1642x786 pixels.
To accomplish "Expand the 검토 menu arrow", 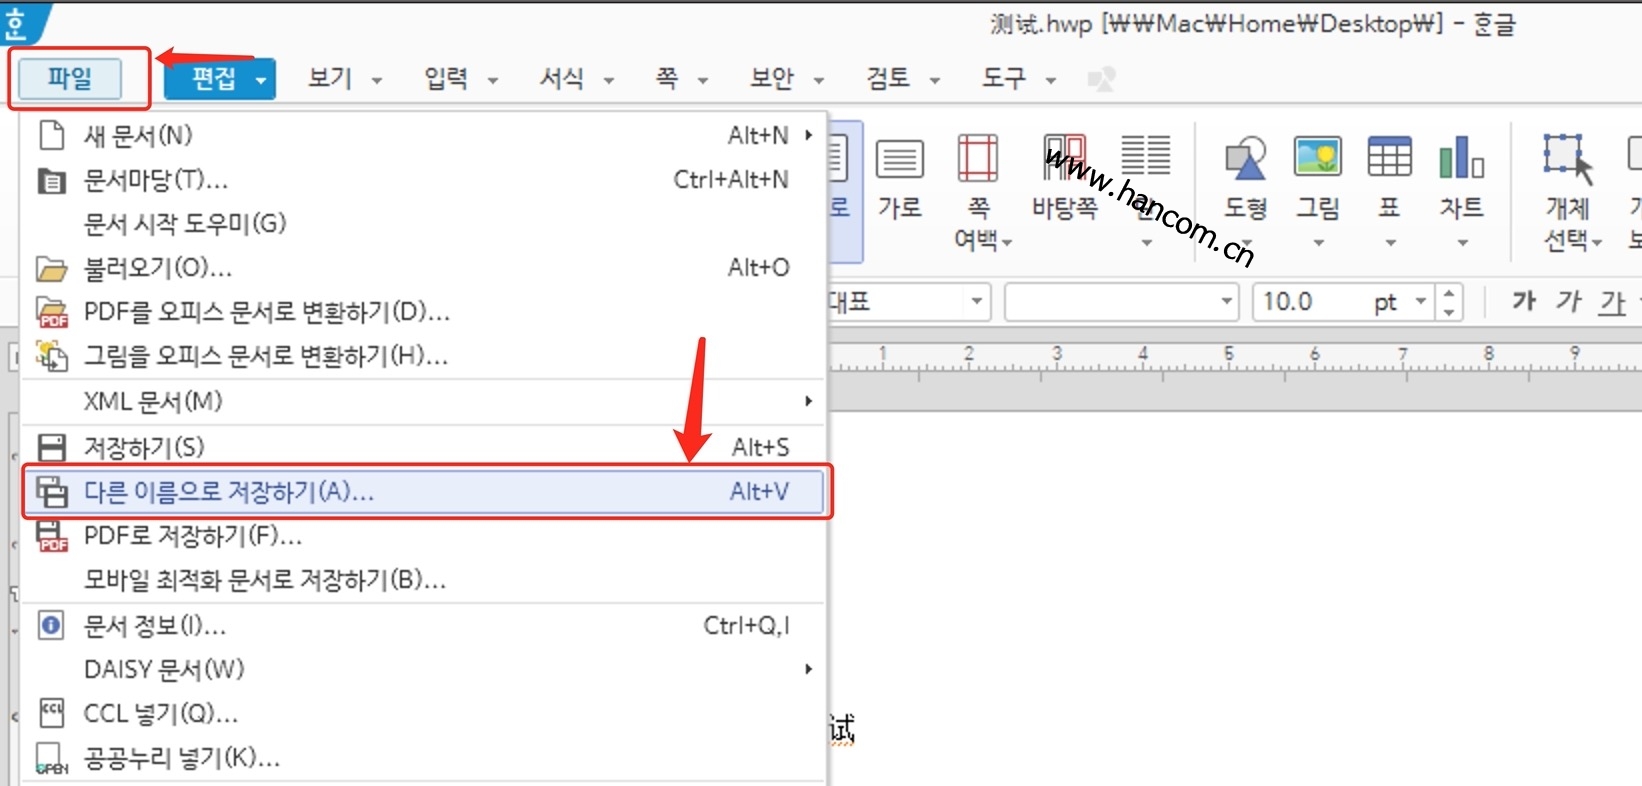I will coord(934,80).
